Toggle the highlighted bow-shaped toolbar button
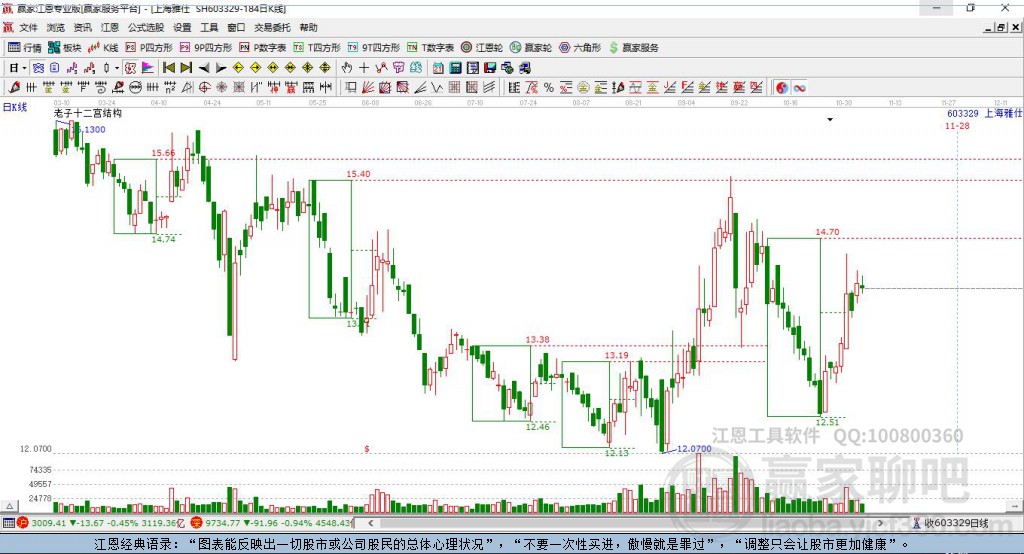 (39, 67)
